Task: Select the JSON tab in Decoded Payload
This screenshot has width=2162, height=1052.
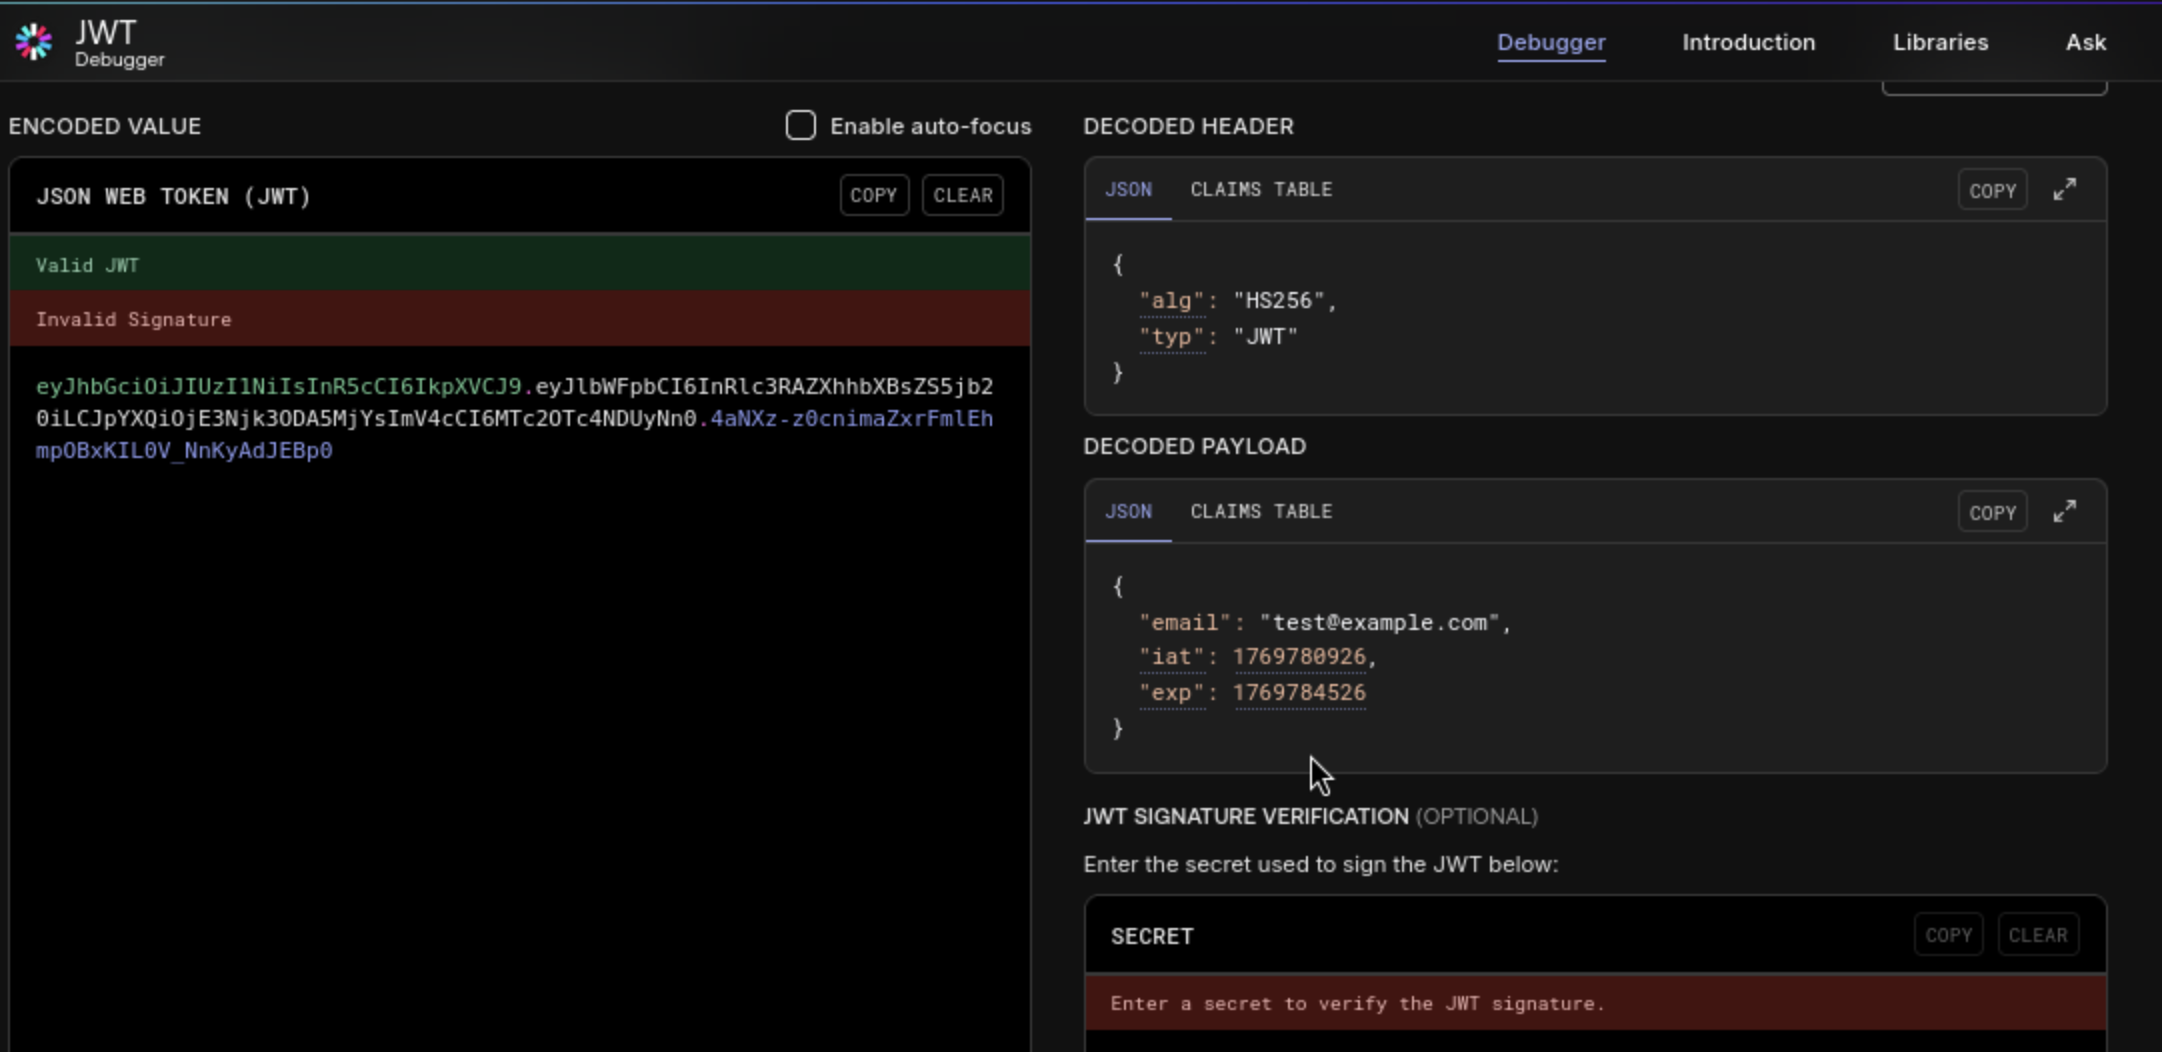Action: click(x=1128, y=512)
